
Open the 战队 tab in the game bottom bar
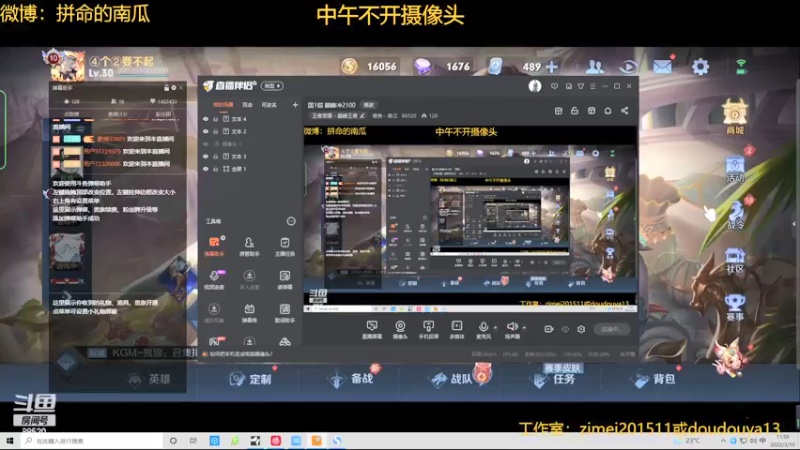[452, 379]
